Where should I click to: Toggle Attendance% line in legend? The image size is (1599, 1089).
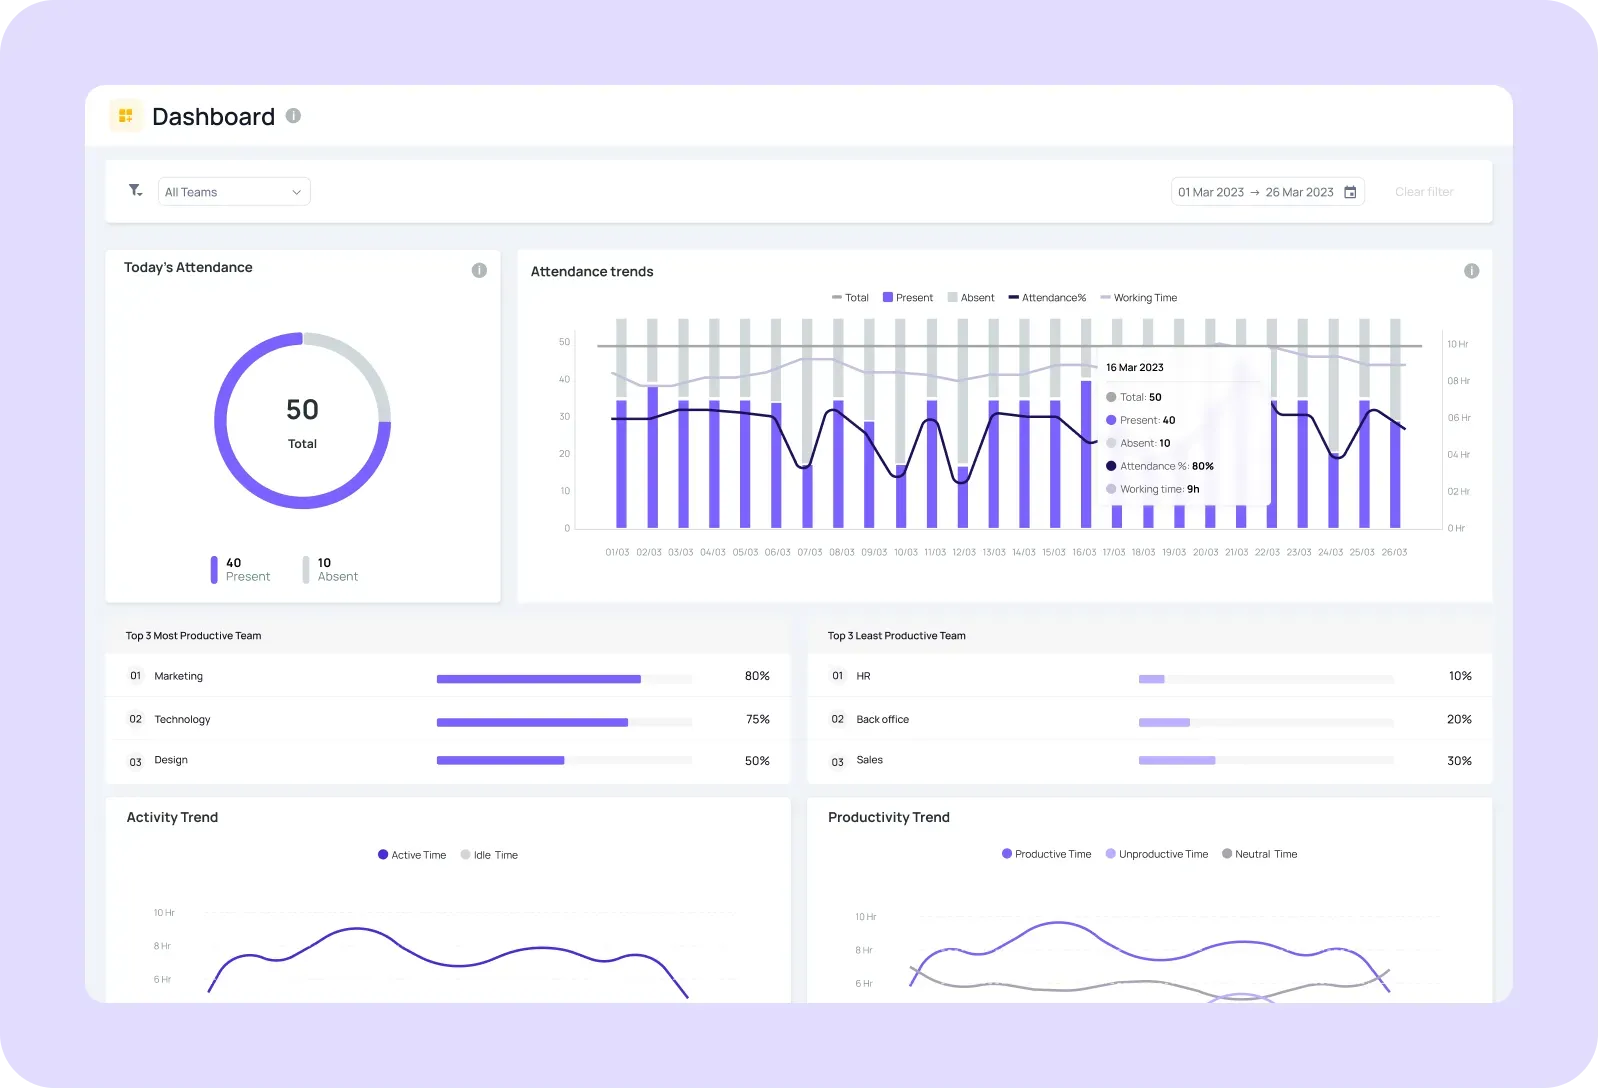[1047, 298]
